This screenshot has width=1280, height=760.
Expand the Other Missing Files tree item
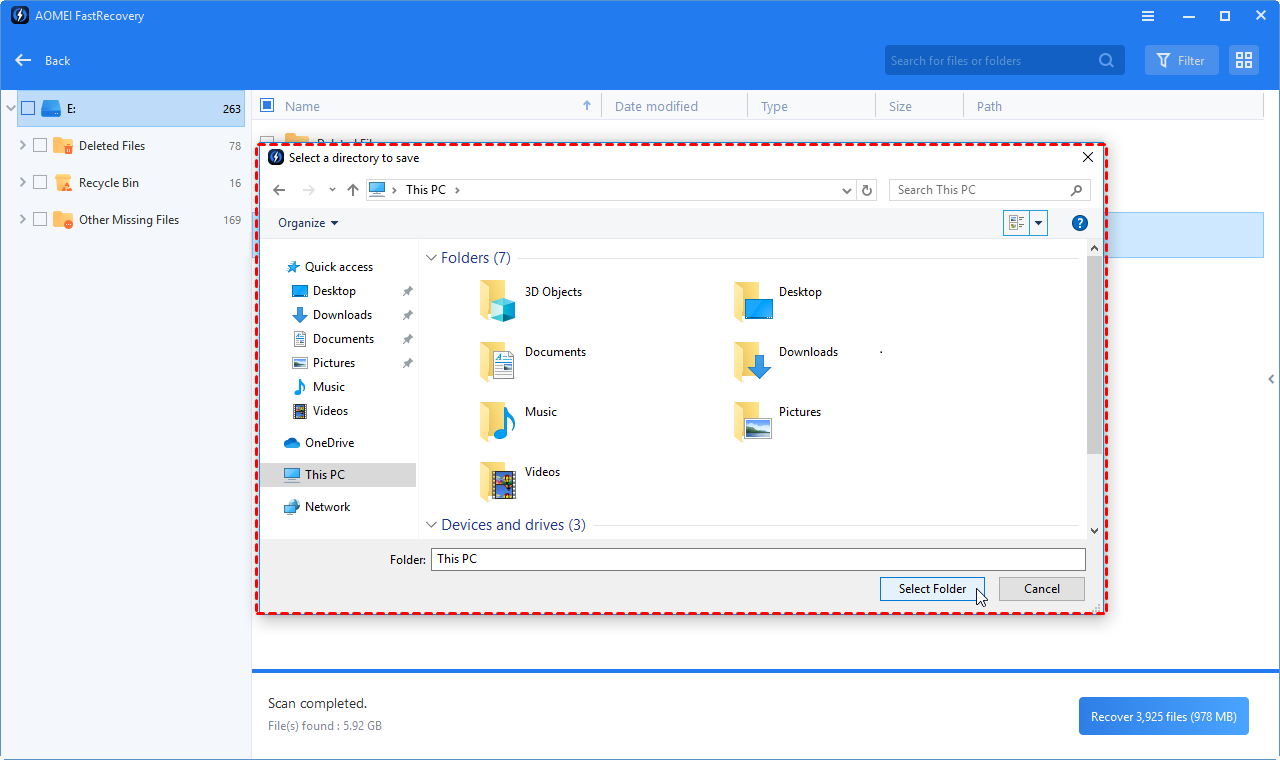22,219
